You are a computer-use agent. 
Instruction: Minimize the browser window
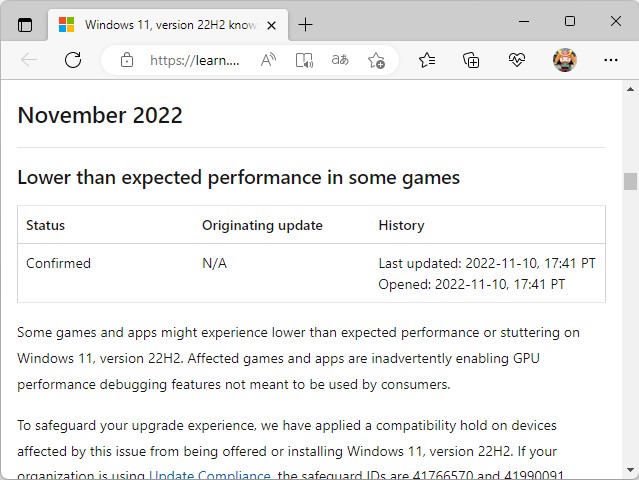[x=524, y=21]
